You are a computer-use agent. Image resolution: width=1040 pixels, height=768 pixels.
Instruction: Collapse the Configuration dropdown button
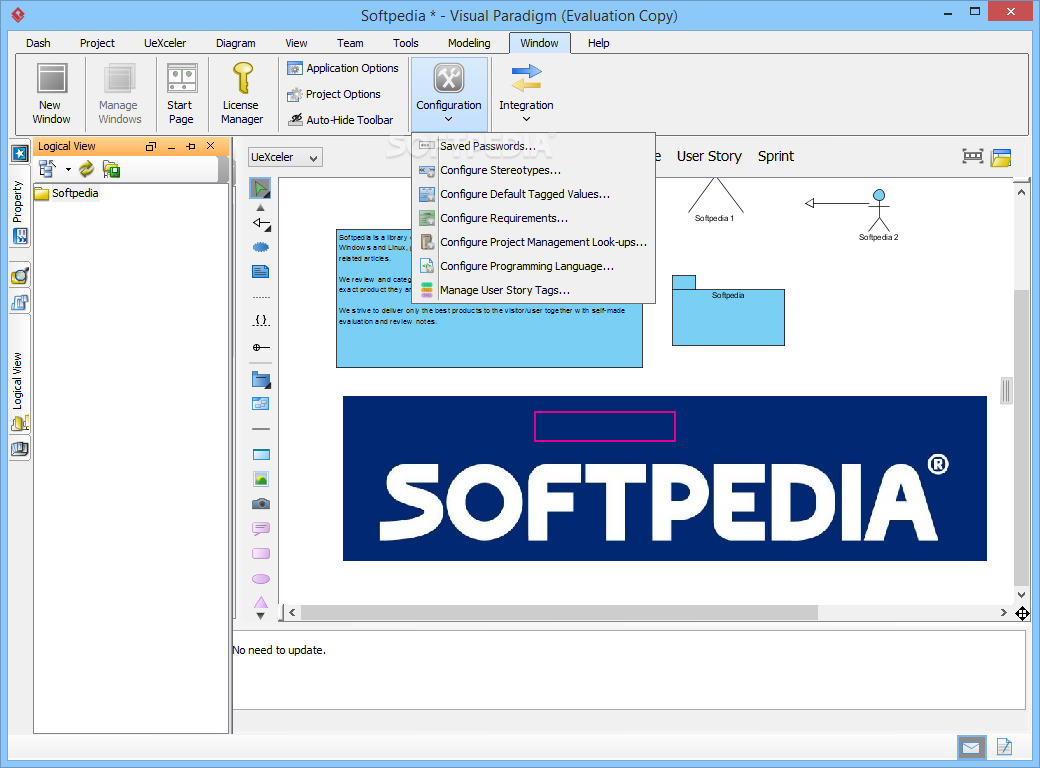click(x=449, y=94)
